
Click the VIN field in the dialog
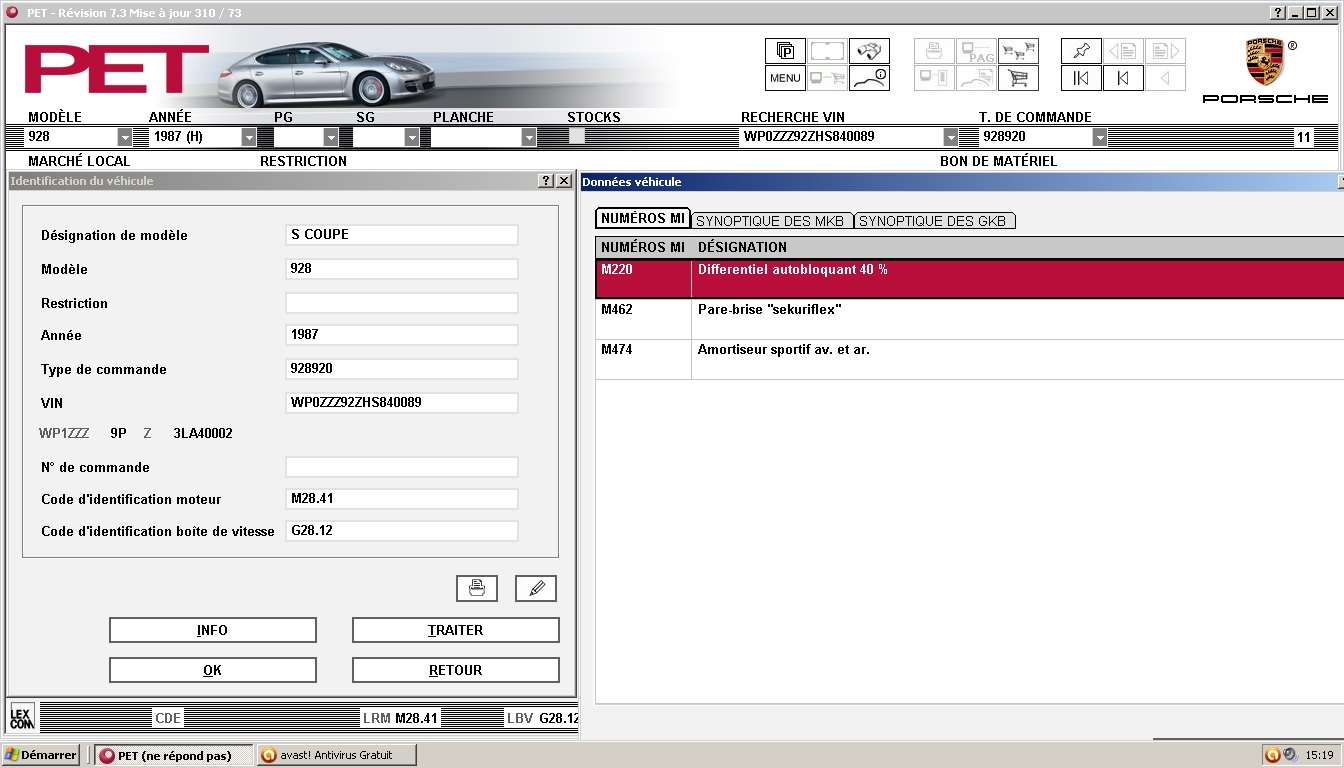(402, 403)
